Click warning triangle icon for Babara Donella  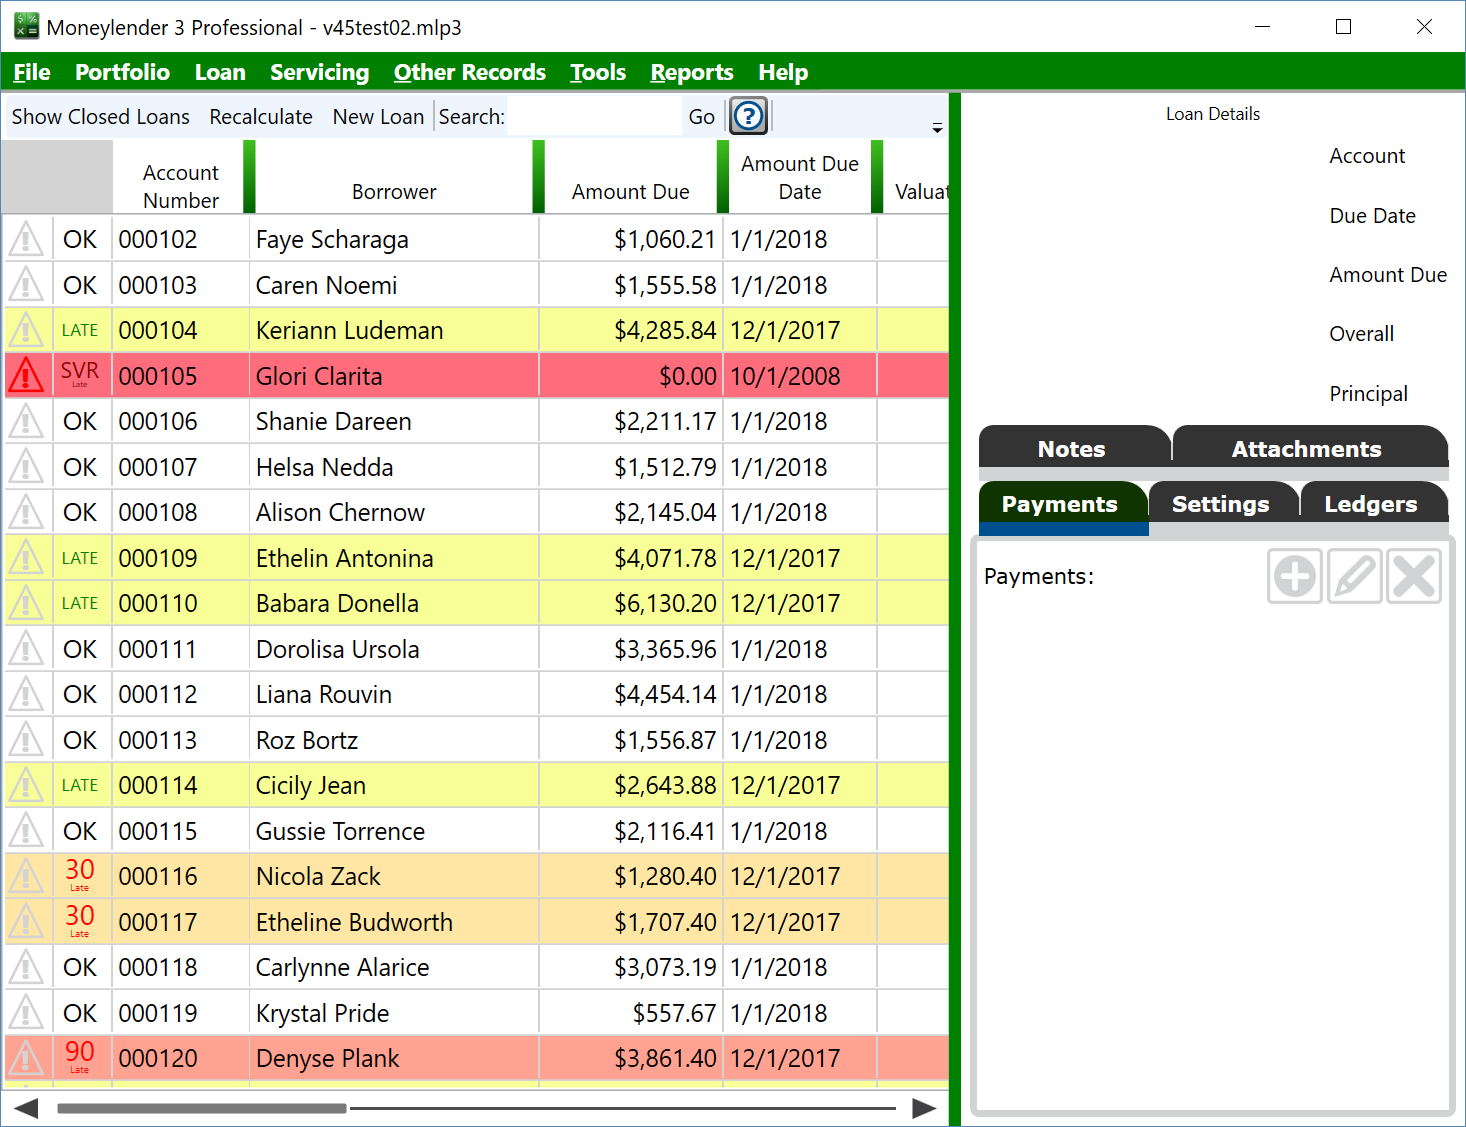[x=26, y=603]
